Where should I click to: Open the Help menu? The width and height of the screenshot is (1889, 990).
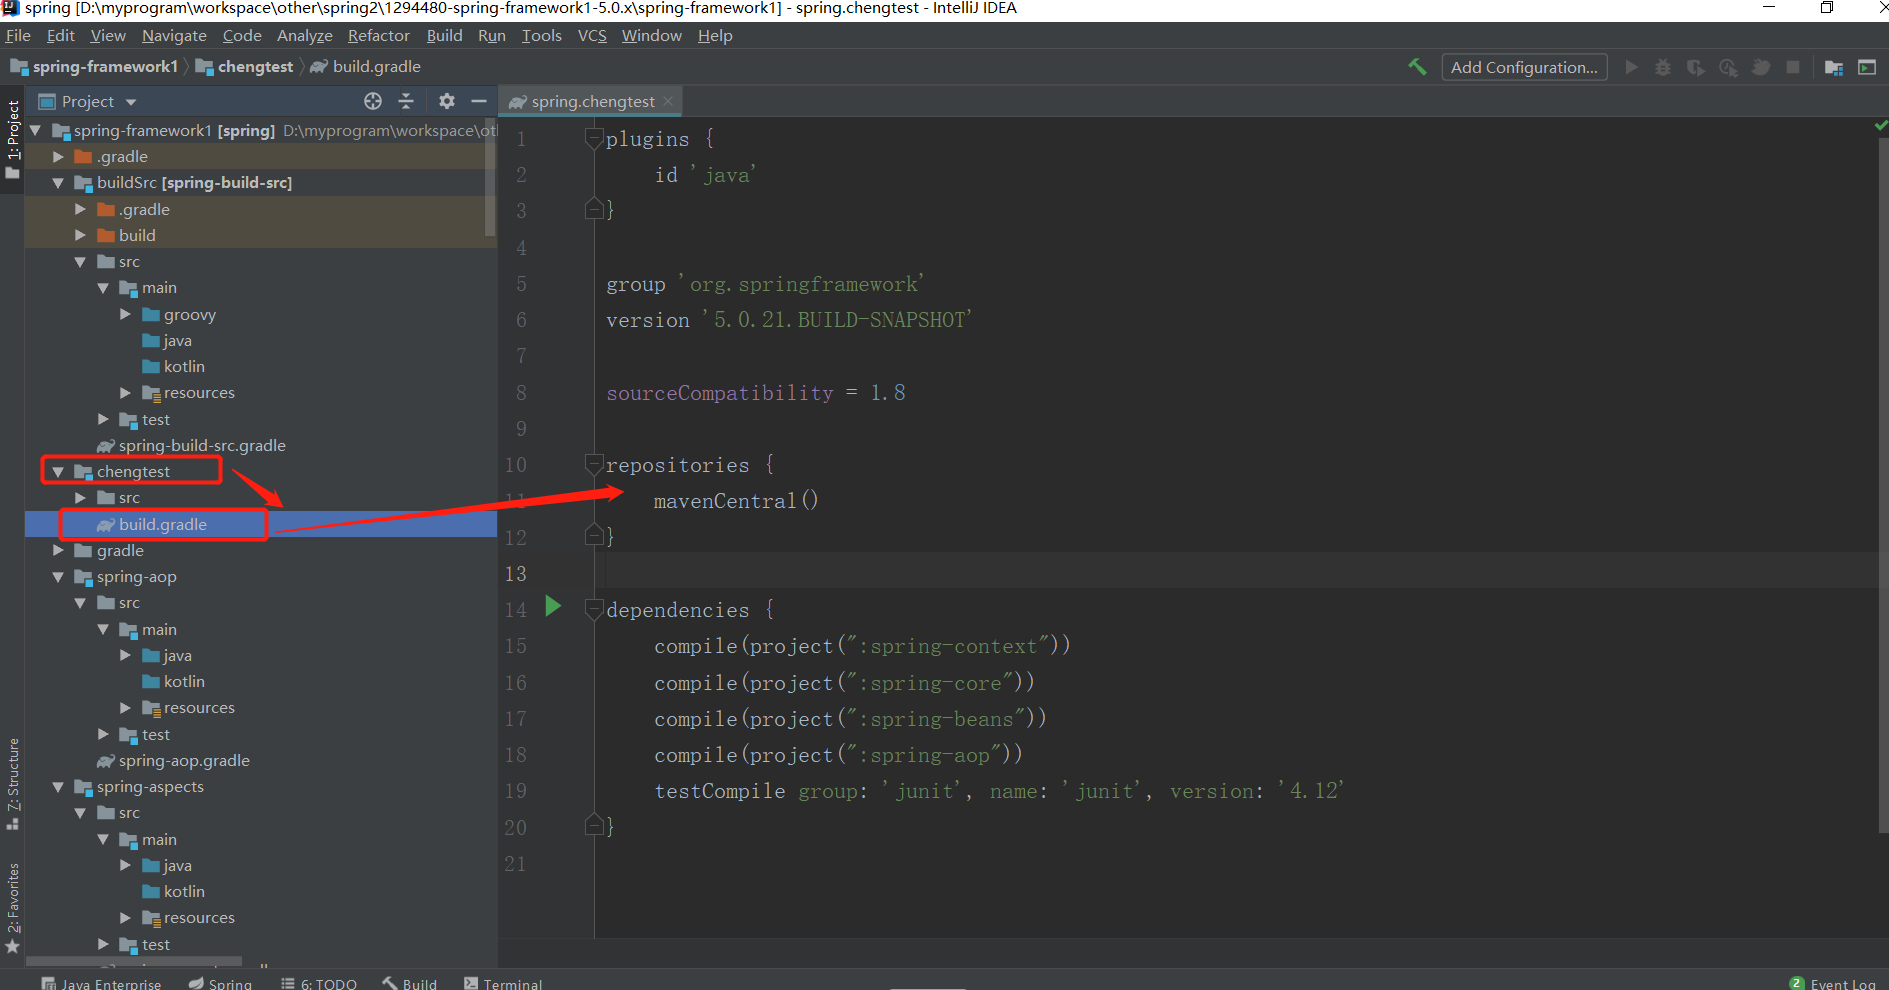[x=715, y=35]
